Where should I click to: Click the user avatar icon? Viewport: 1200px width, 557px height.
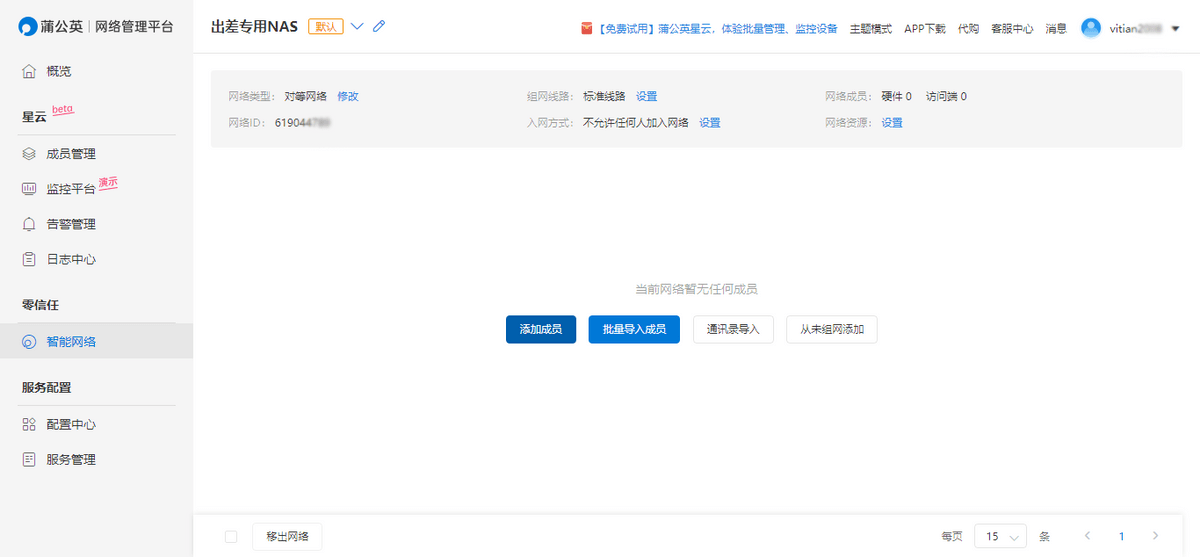[x=1091, y=28]
